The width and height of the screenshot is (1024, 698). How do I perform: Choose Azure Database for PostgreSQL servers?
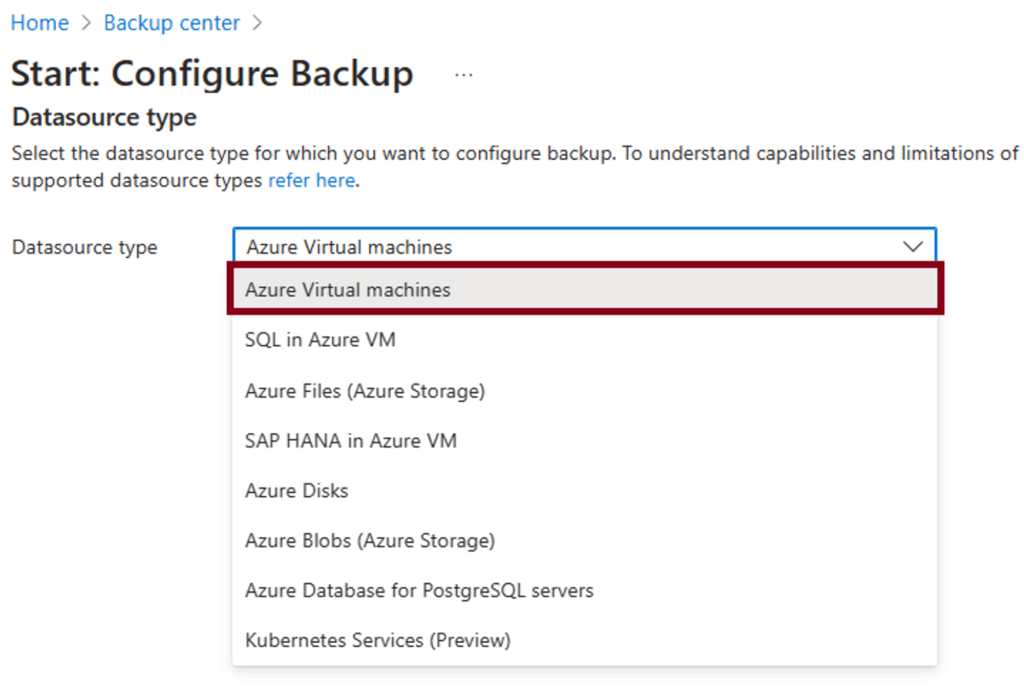[585, 590]
